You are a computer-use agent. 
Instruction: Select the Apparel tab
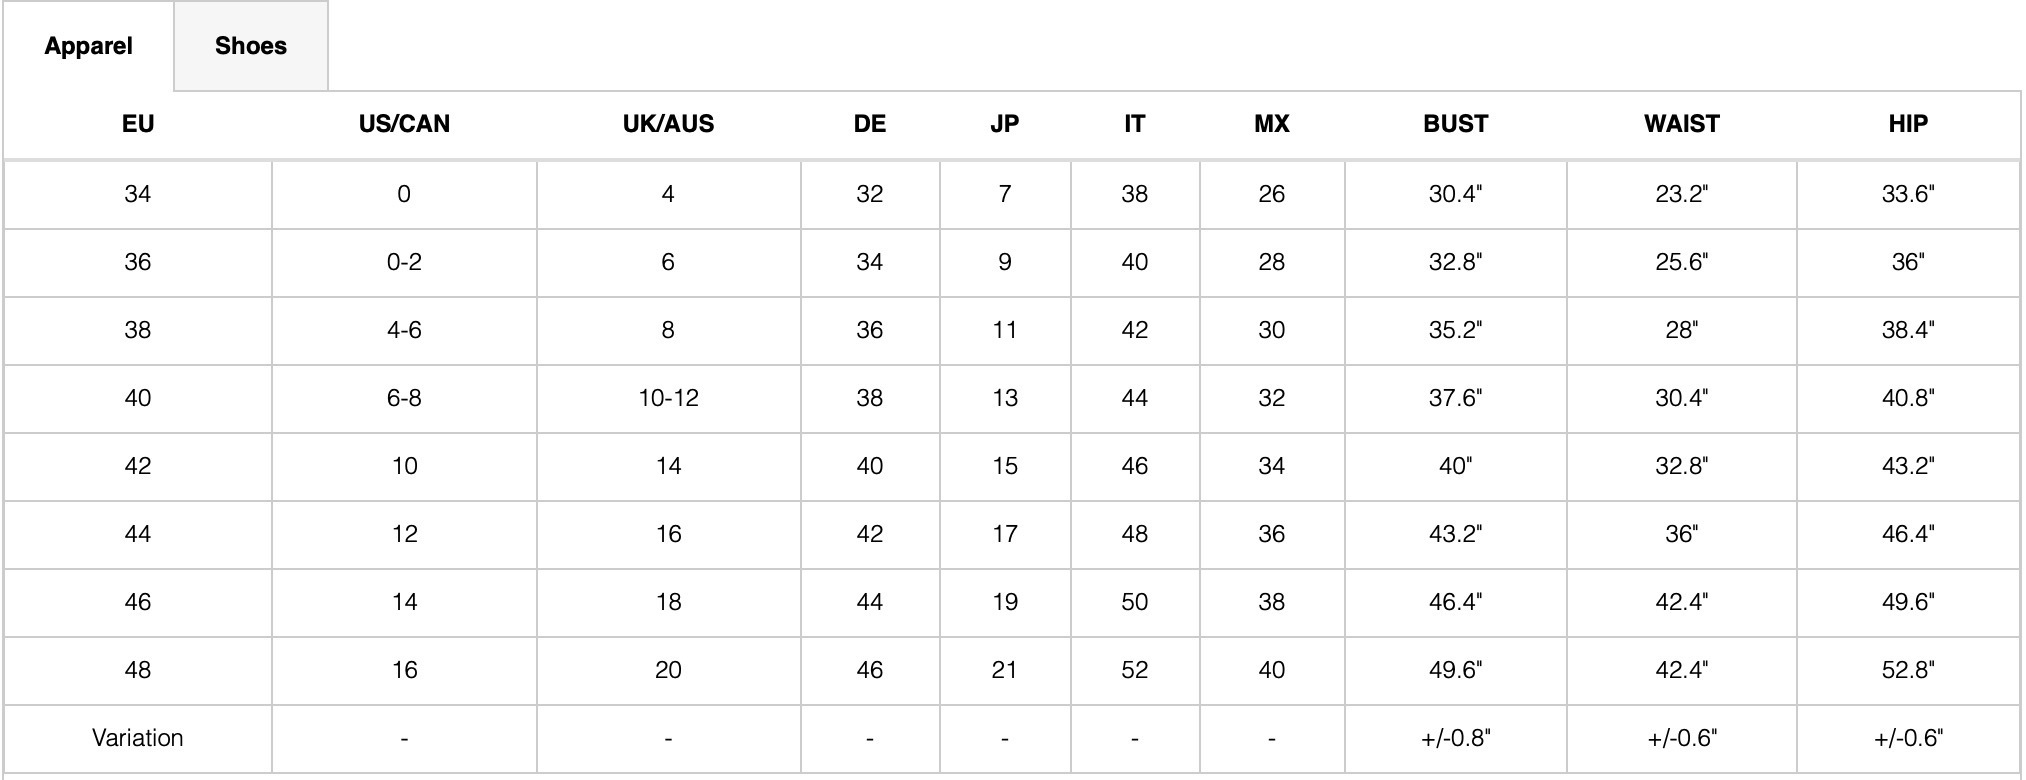pyautogui.click(x=89, y=46)
